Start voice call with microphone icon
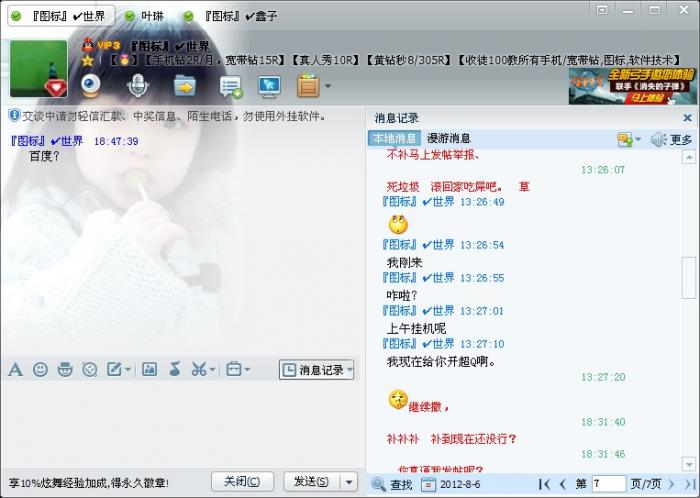 click(138, 85)
